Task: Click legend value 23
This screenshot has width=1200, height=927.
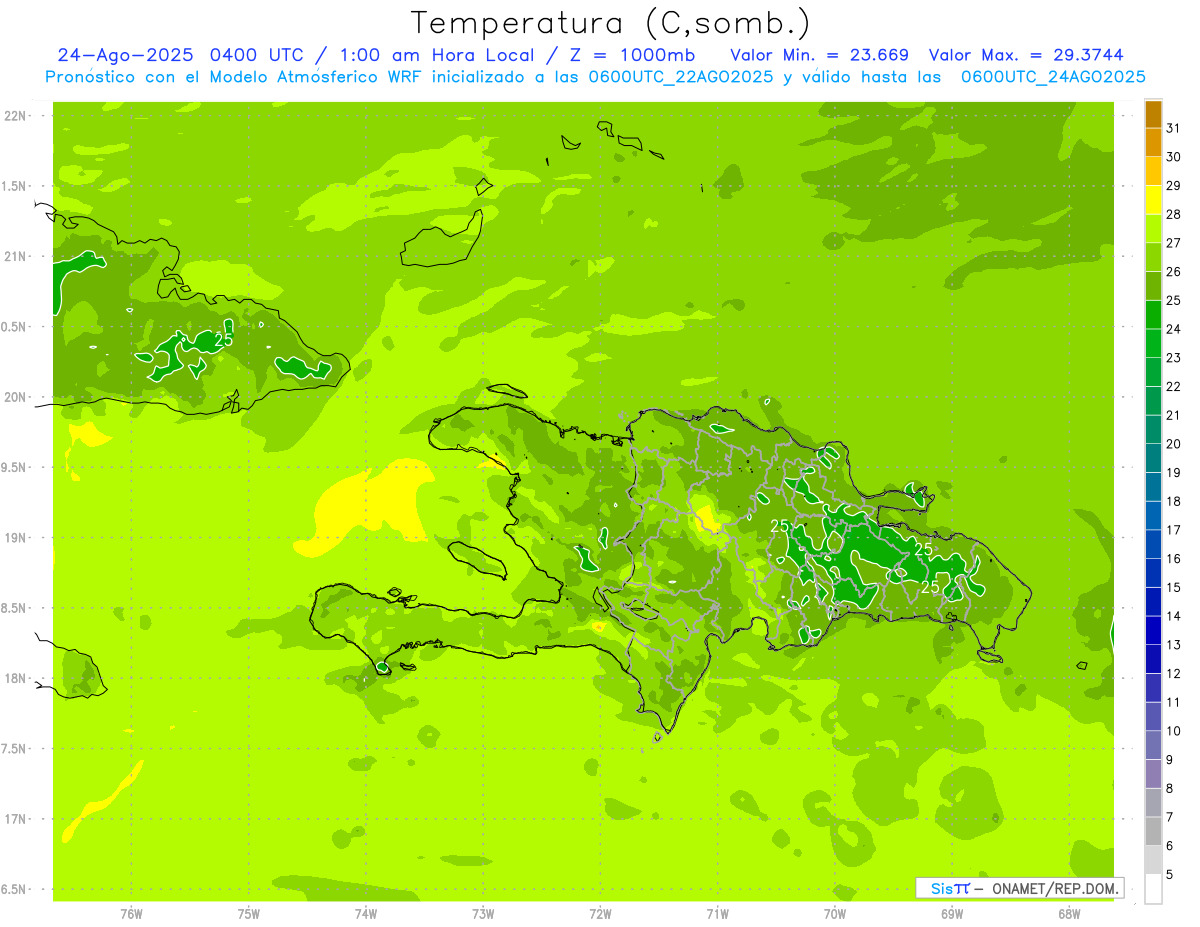Action: point(1173,358)
